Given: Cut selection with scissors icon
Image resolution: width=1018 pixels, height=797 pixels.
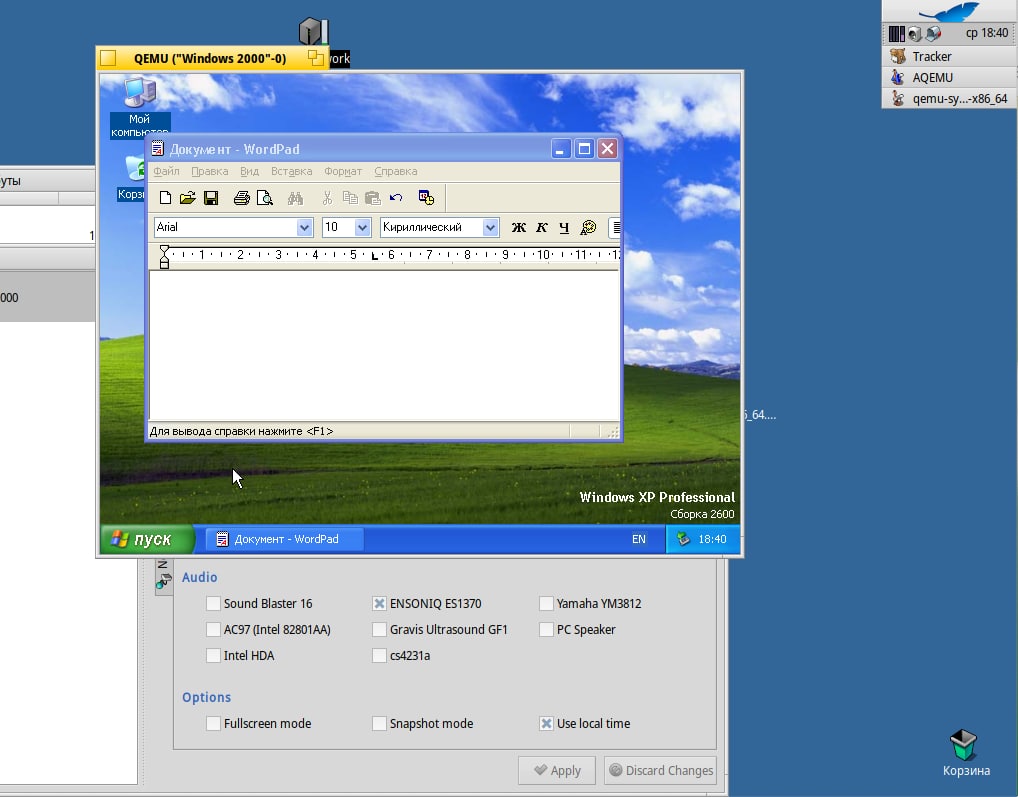Looking at the screenshot, I should (327, 198).
